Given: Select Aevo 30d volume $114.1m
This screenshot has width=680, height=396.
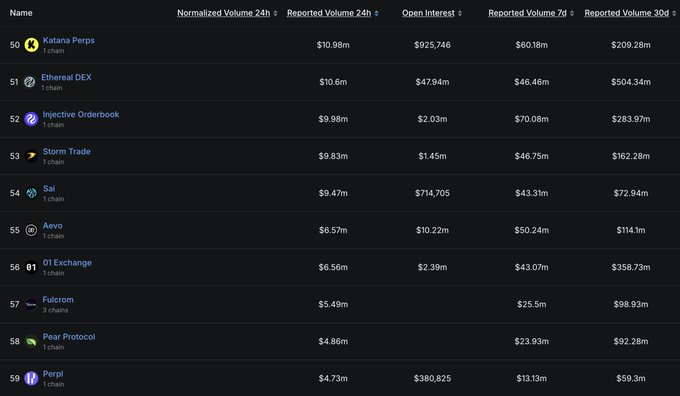Looking at the screenshot, I should pos(631,230).
